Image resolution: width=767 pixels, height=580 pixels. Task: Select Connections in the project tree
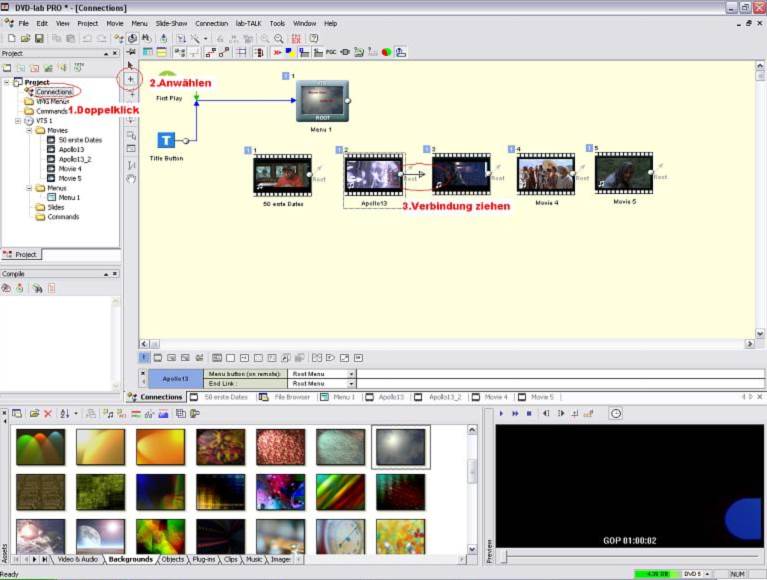[53, 92]
